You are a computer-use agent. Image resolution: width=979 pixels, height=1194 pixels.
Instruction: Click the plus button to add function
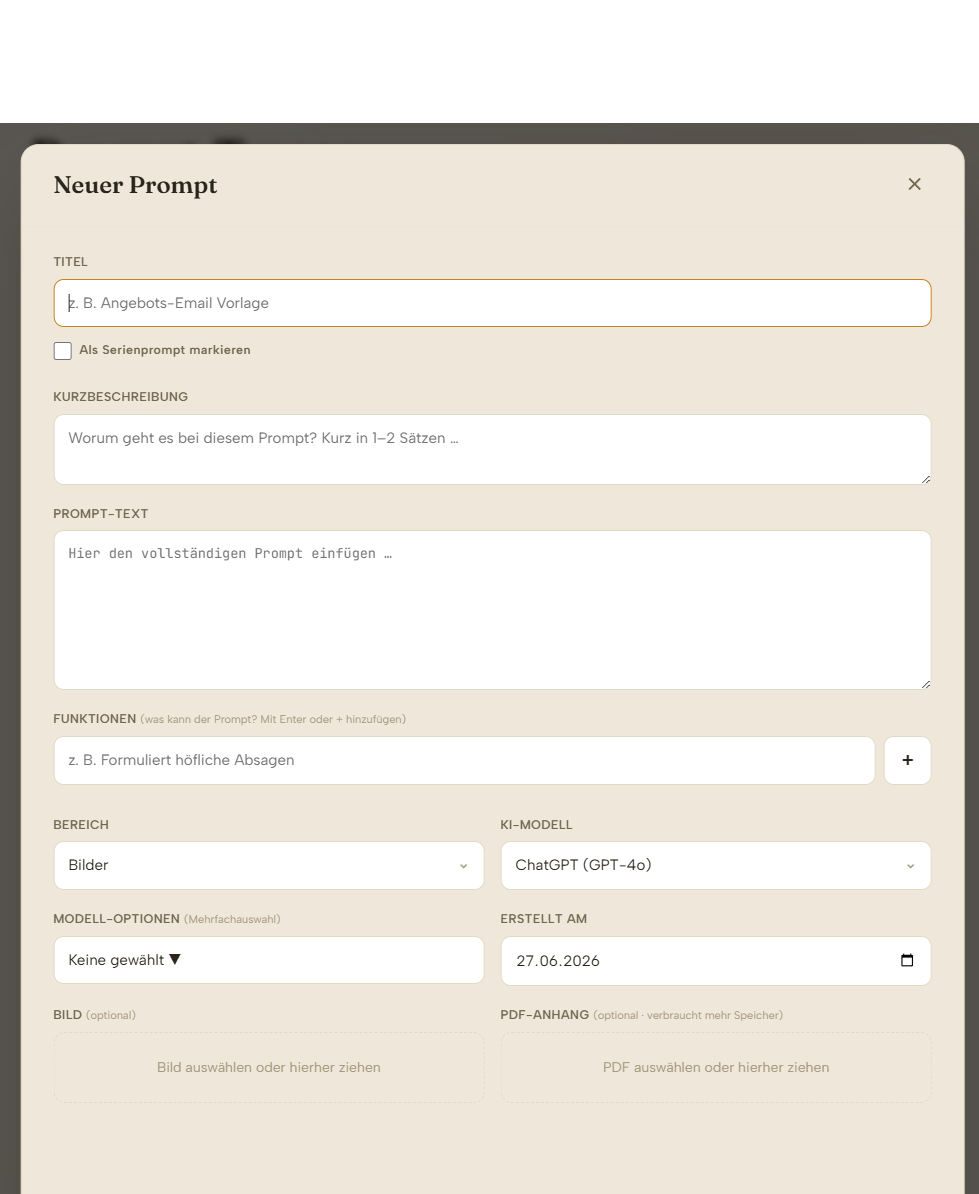pyautogui.click(x=907, y=760)
